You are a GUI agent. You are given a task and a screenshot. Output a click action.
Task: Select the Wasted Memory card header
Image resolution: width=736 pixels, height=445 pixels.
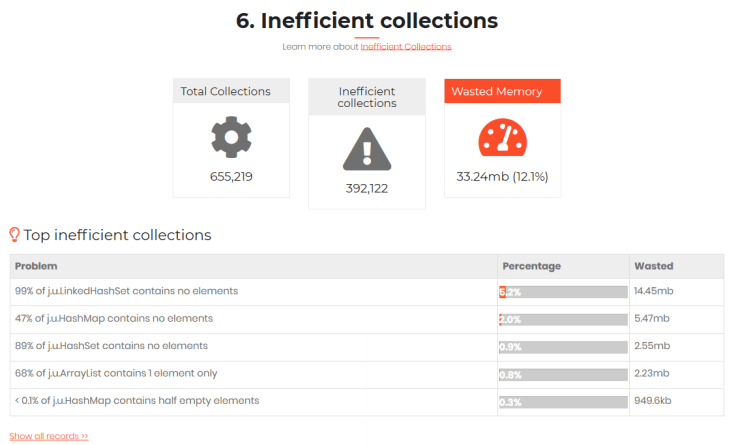(502, 91)
